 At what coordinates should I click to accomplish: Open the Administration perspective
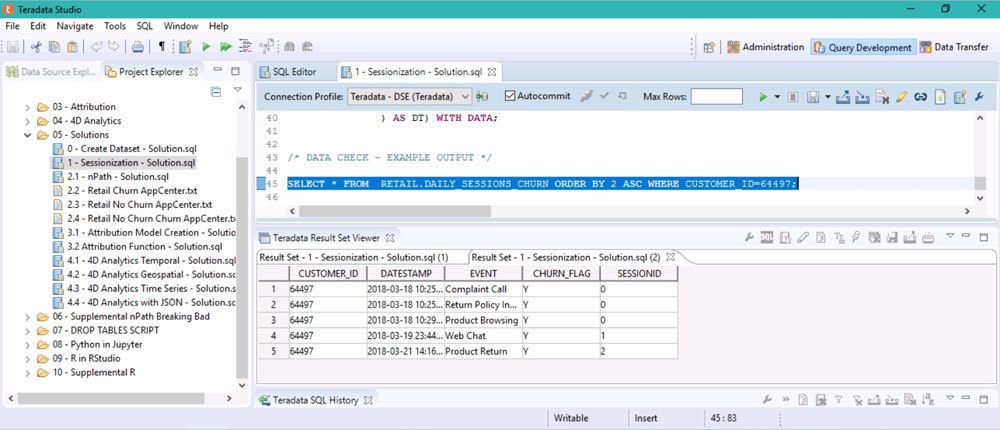click(x=766, y=47)
